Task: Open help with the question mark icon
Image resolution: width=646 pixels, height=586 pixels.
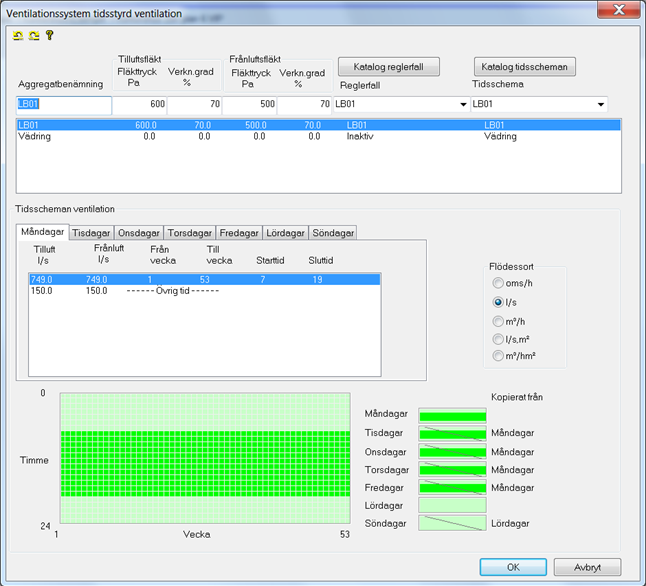Action: pyautogui.click(x=49, y=35)
